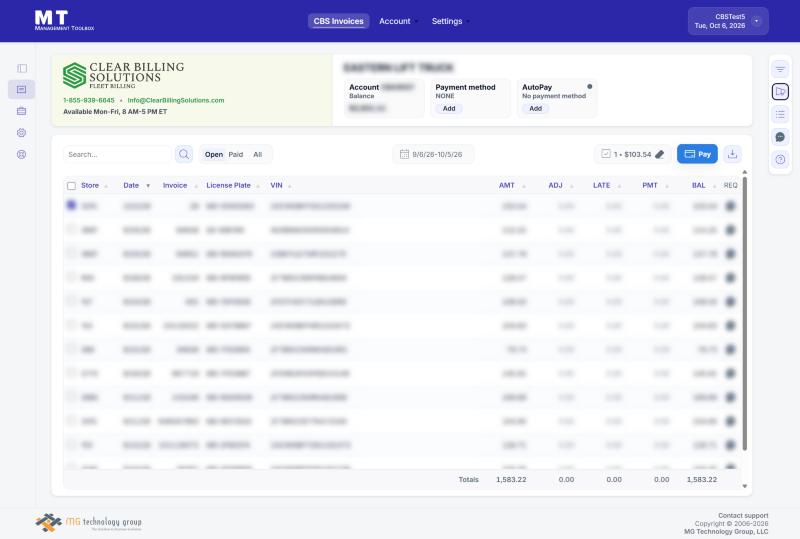Sort by VIN column arrow

pyautogui.click(x=289, y=186)
